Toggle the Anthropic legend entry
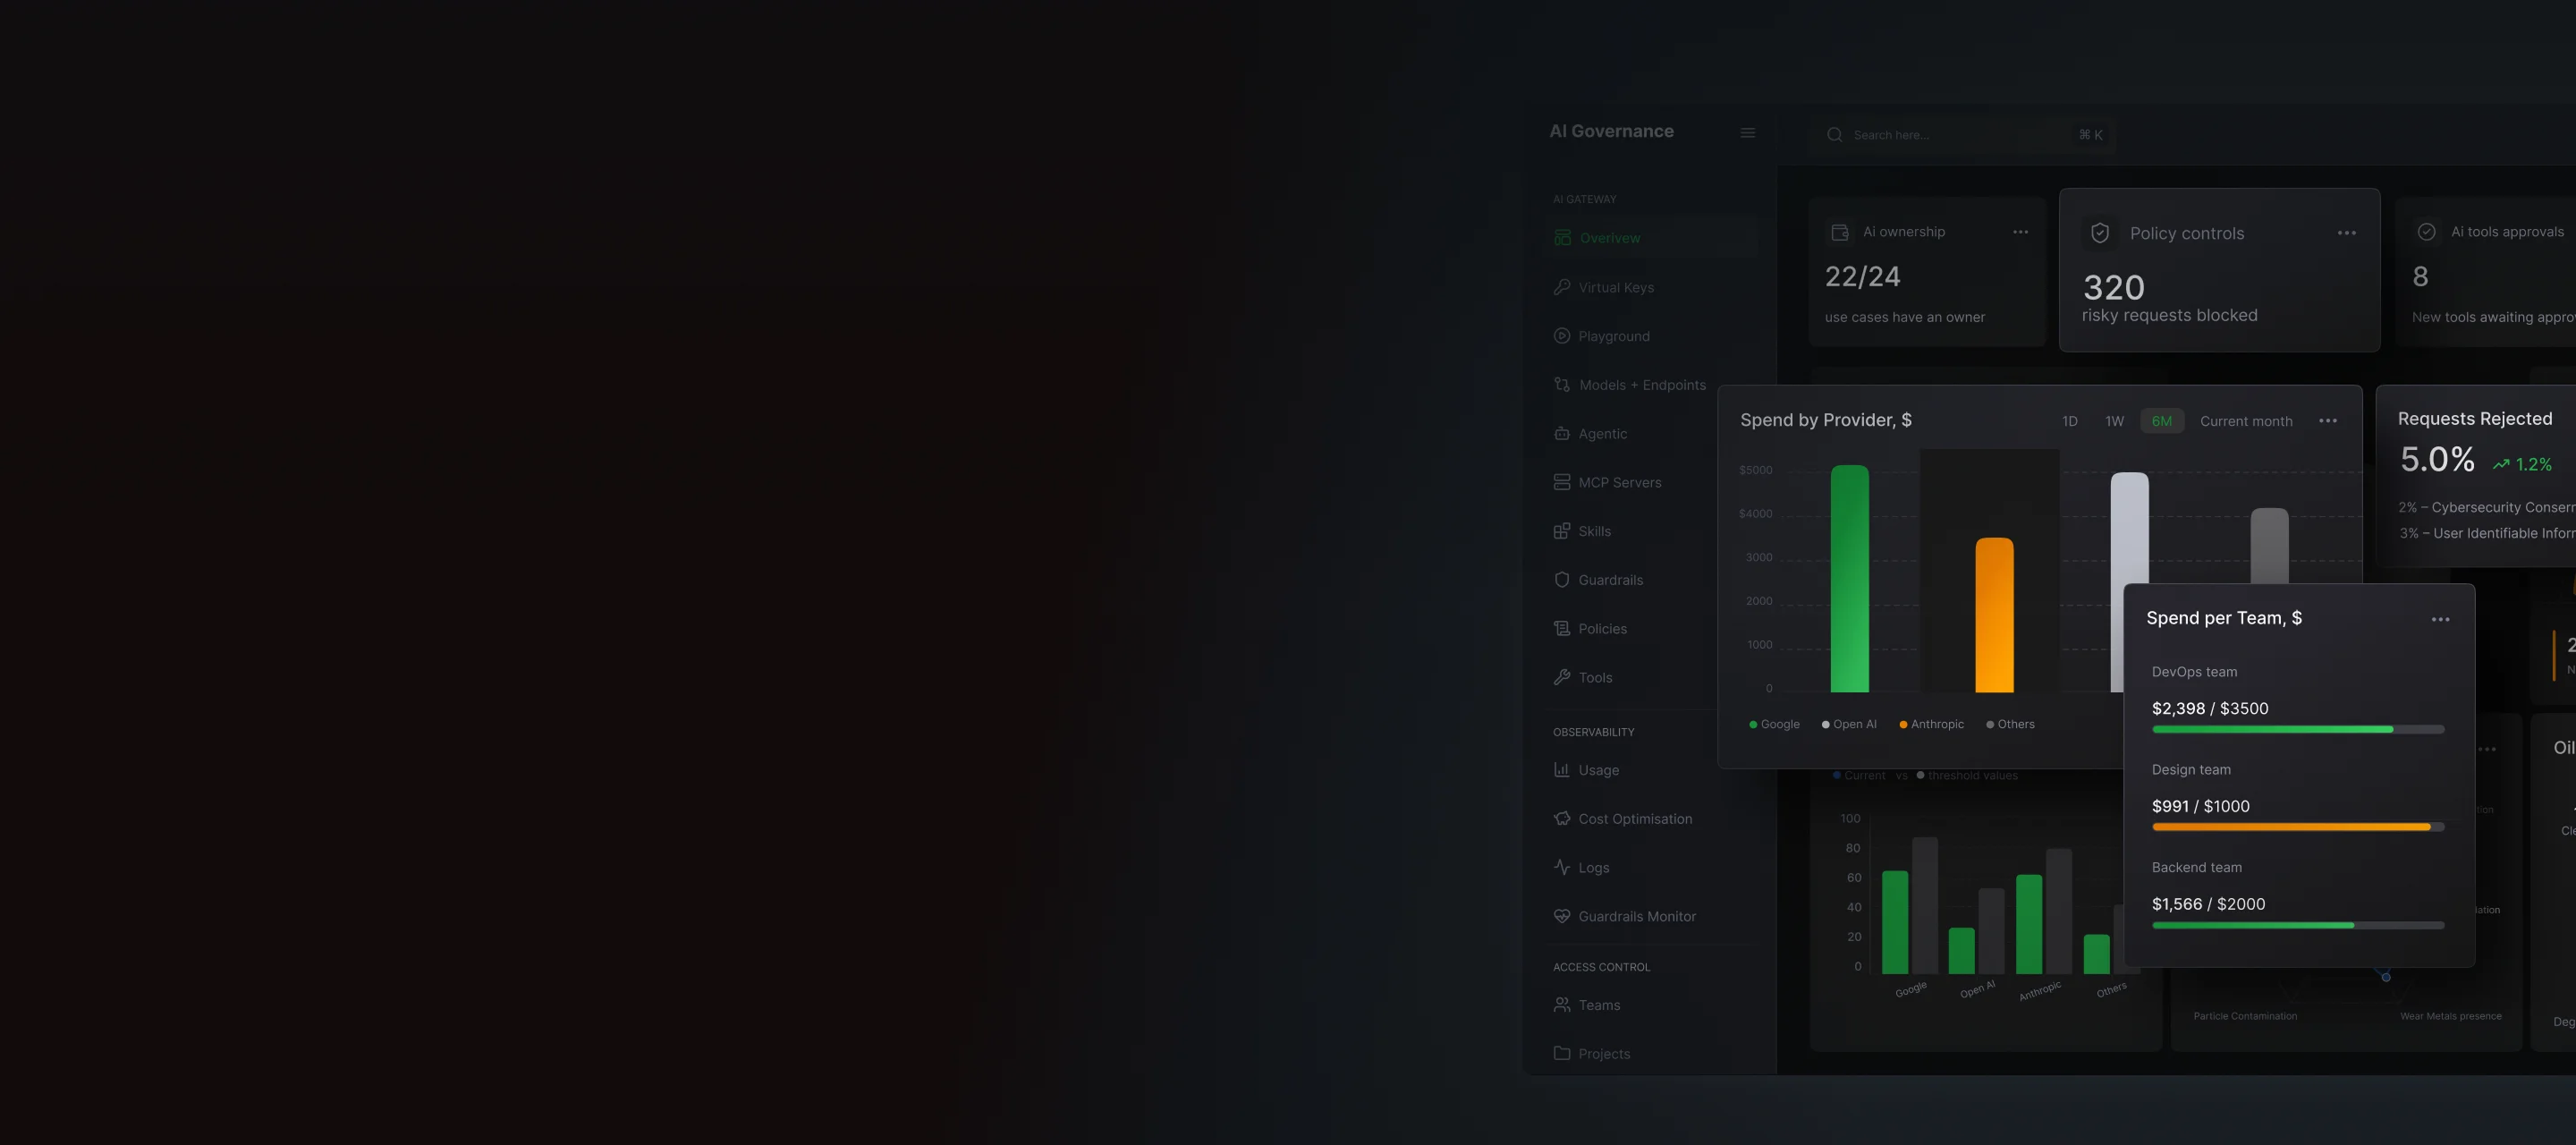2576x1145 pixels. click(1931, 724)
